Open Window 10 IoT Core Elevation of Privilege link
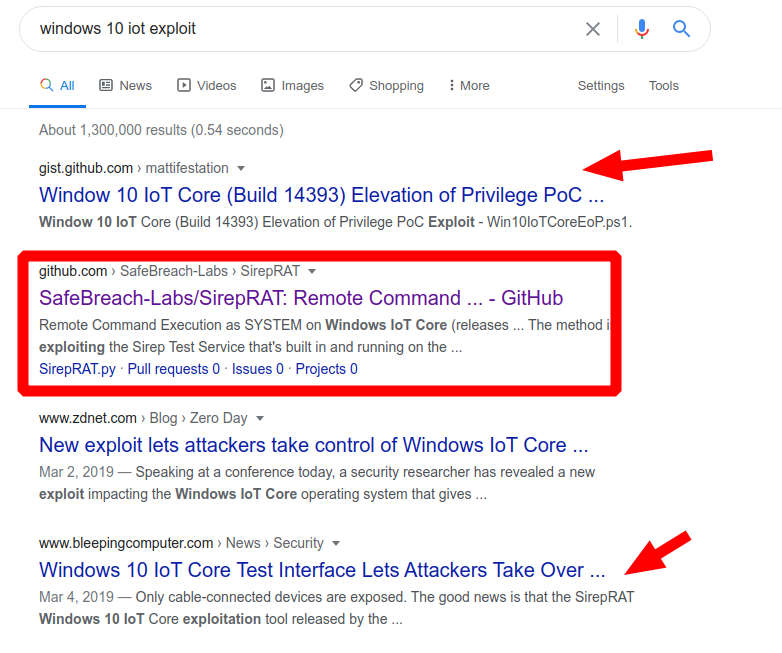This screenshot has width=782, height=653. (x=321, y=195)
